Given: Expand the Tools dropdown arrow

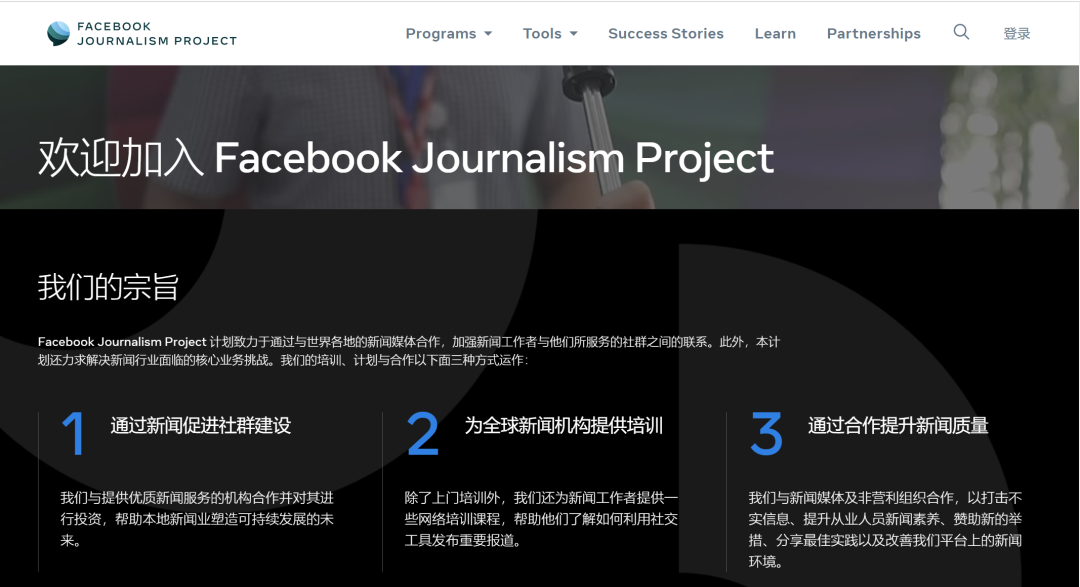Looking at the screenshot, I should (x=574, y=34).
